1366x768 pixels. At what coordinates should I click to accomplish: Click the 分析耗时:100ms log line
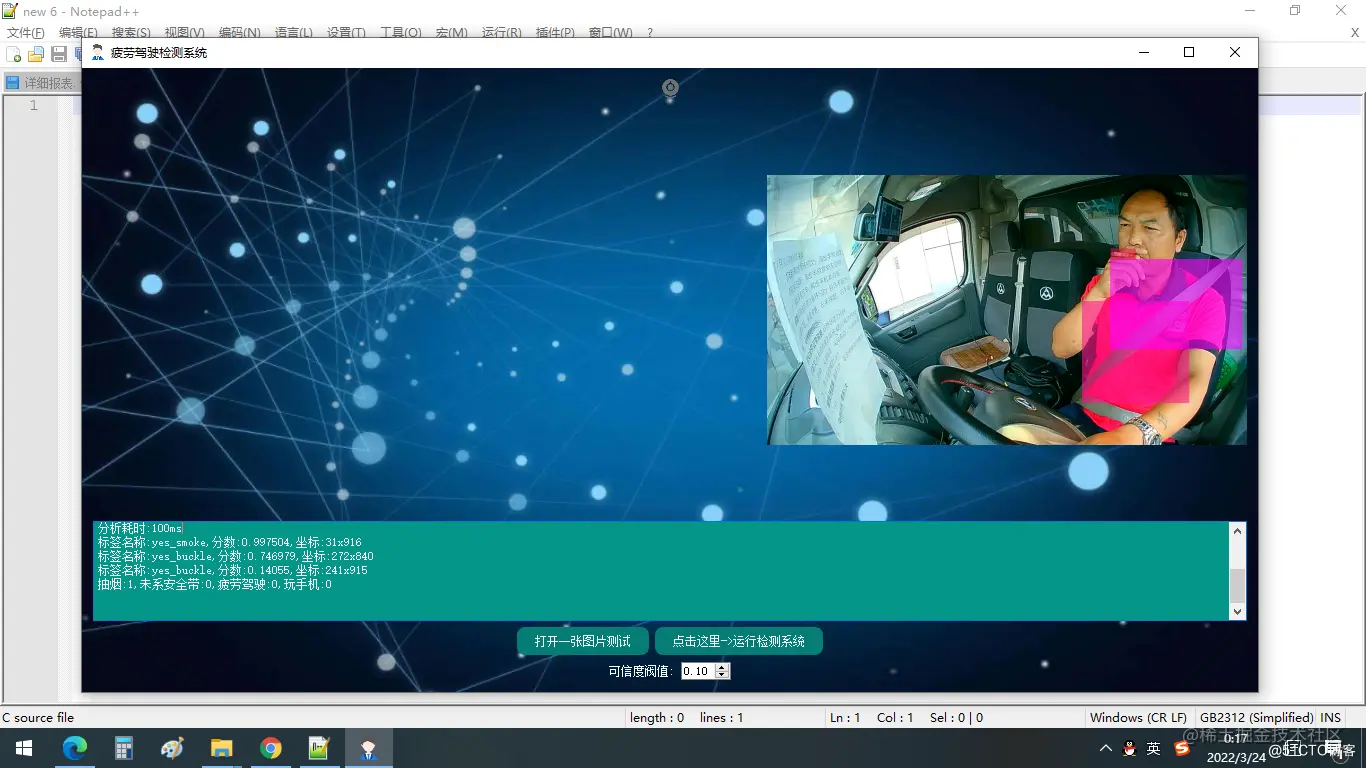[140, 528]
